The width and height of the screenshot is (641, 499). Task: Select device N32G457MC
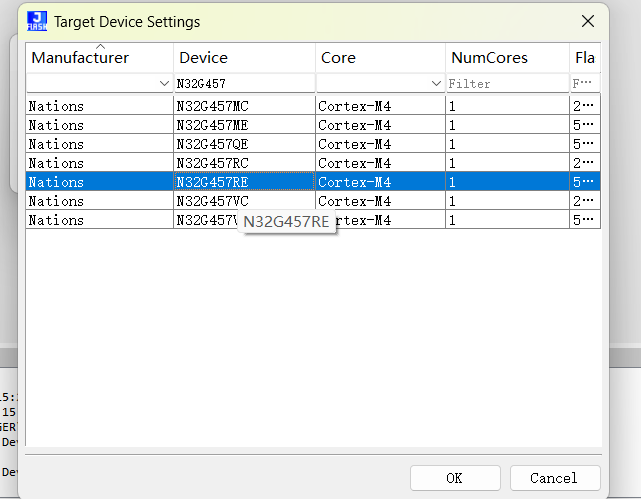pos(244,106)
